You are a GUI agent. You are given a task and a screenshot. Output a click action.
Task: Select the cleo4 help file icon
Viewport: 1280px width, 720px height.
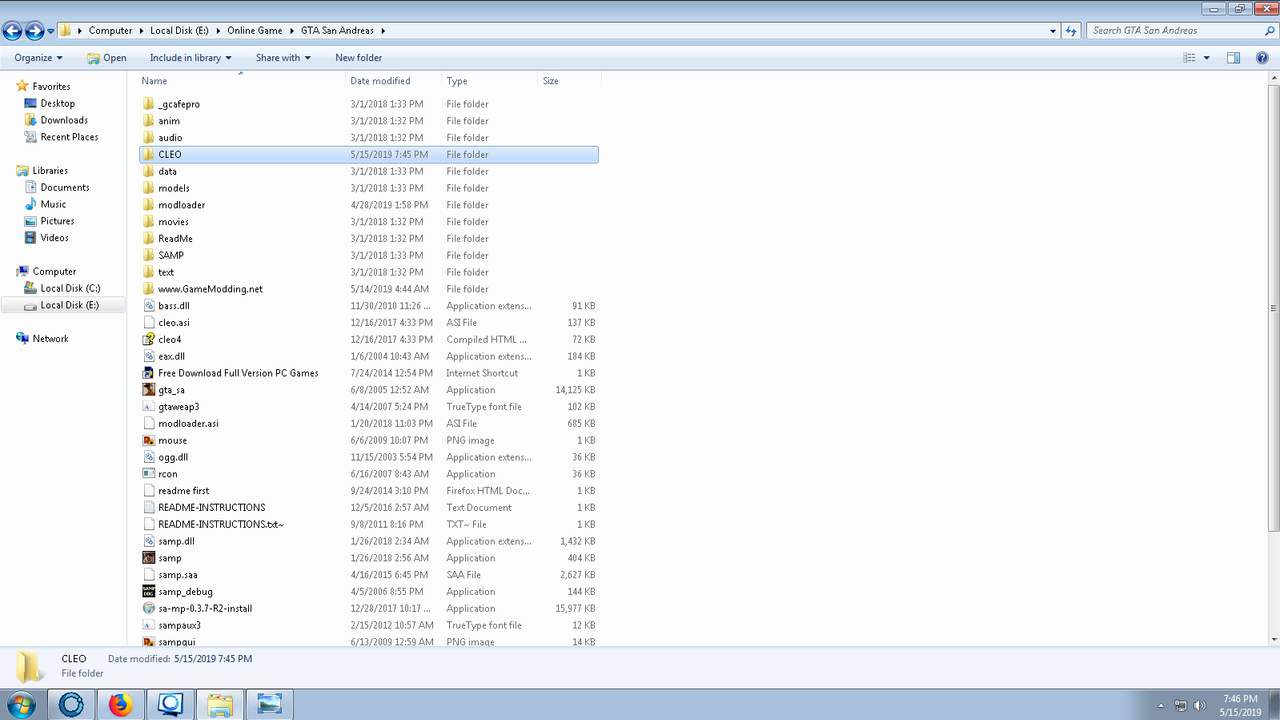149,339
